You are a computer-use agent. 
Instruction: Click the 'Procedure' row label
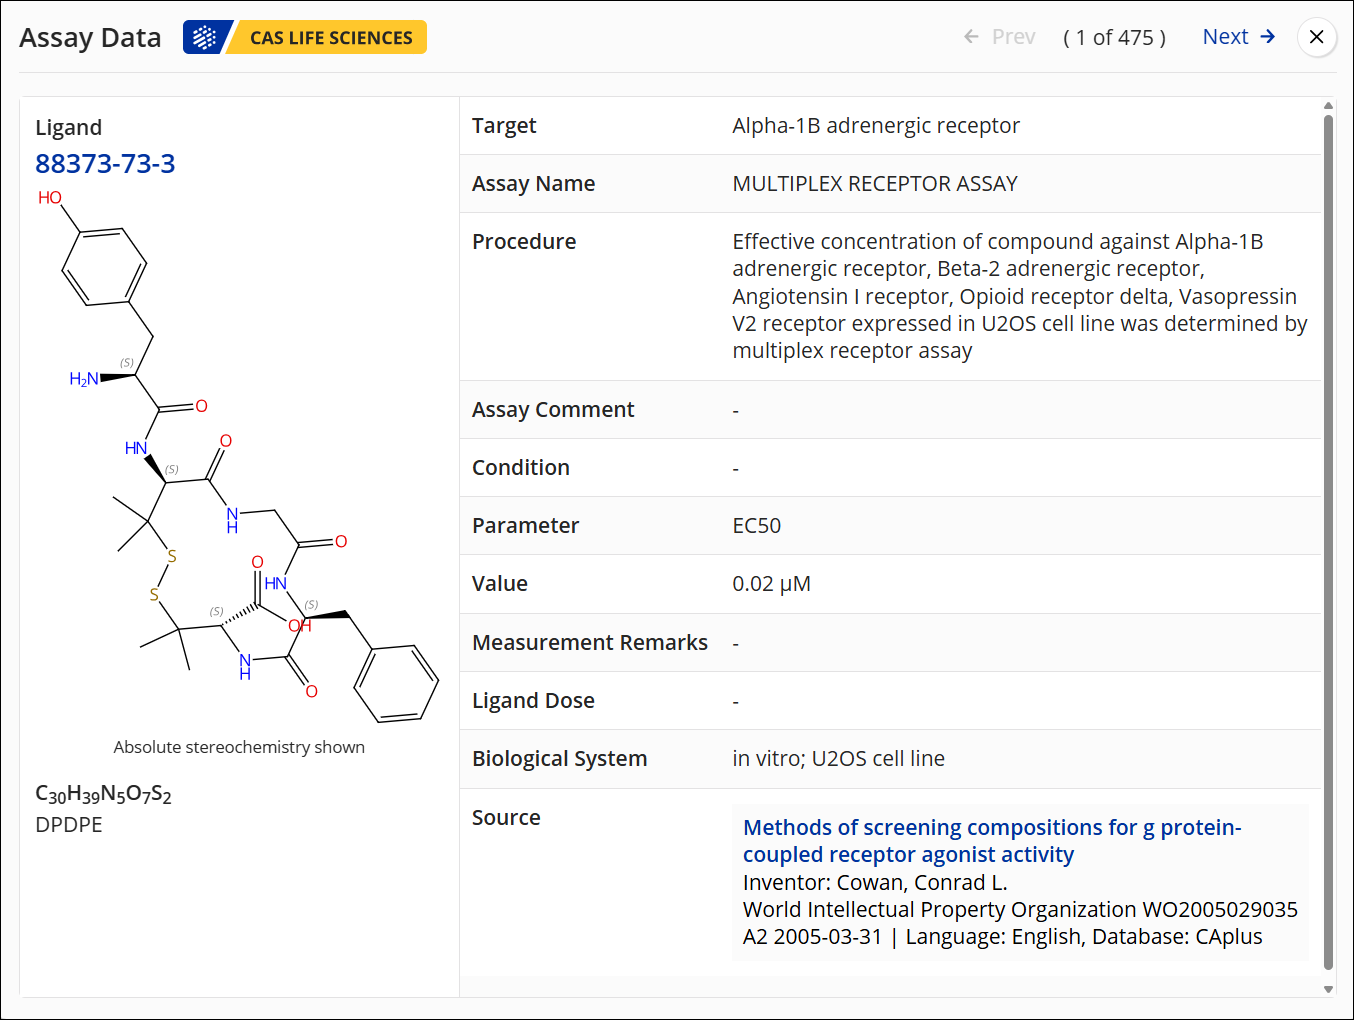pos(524,242)
